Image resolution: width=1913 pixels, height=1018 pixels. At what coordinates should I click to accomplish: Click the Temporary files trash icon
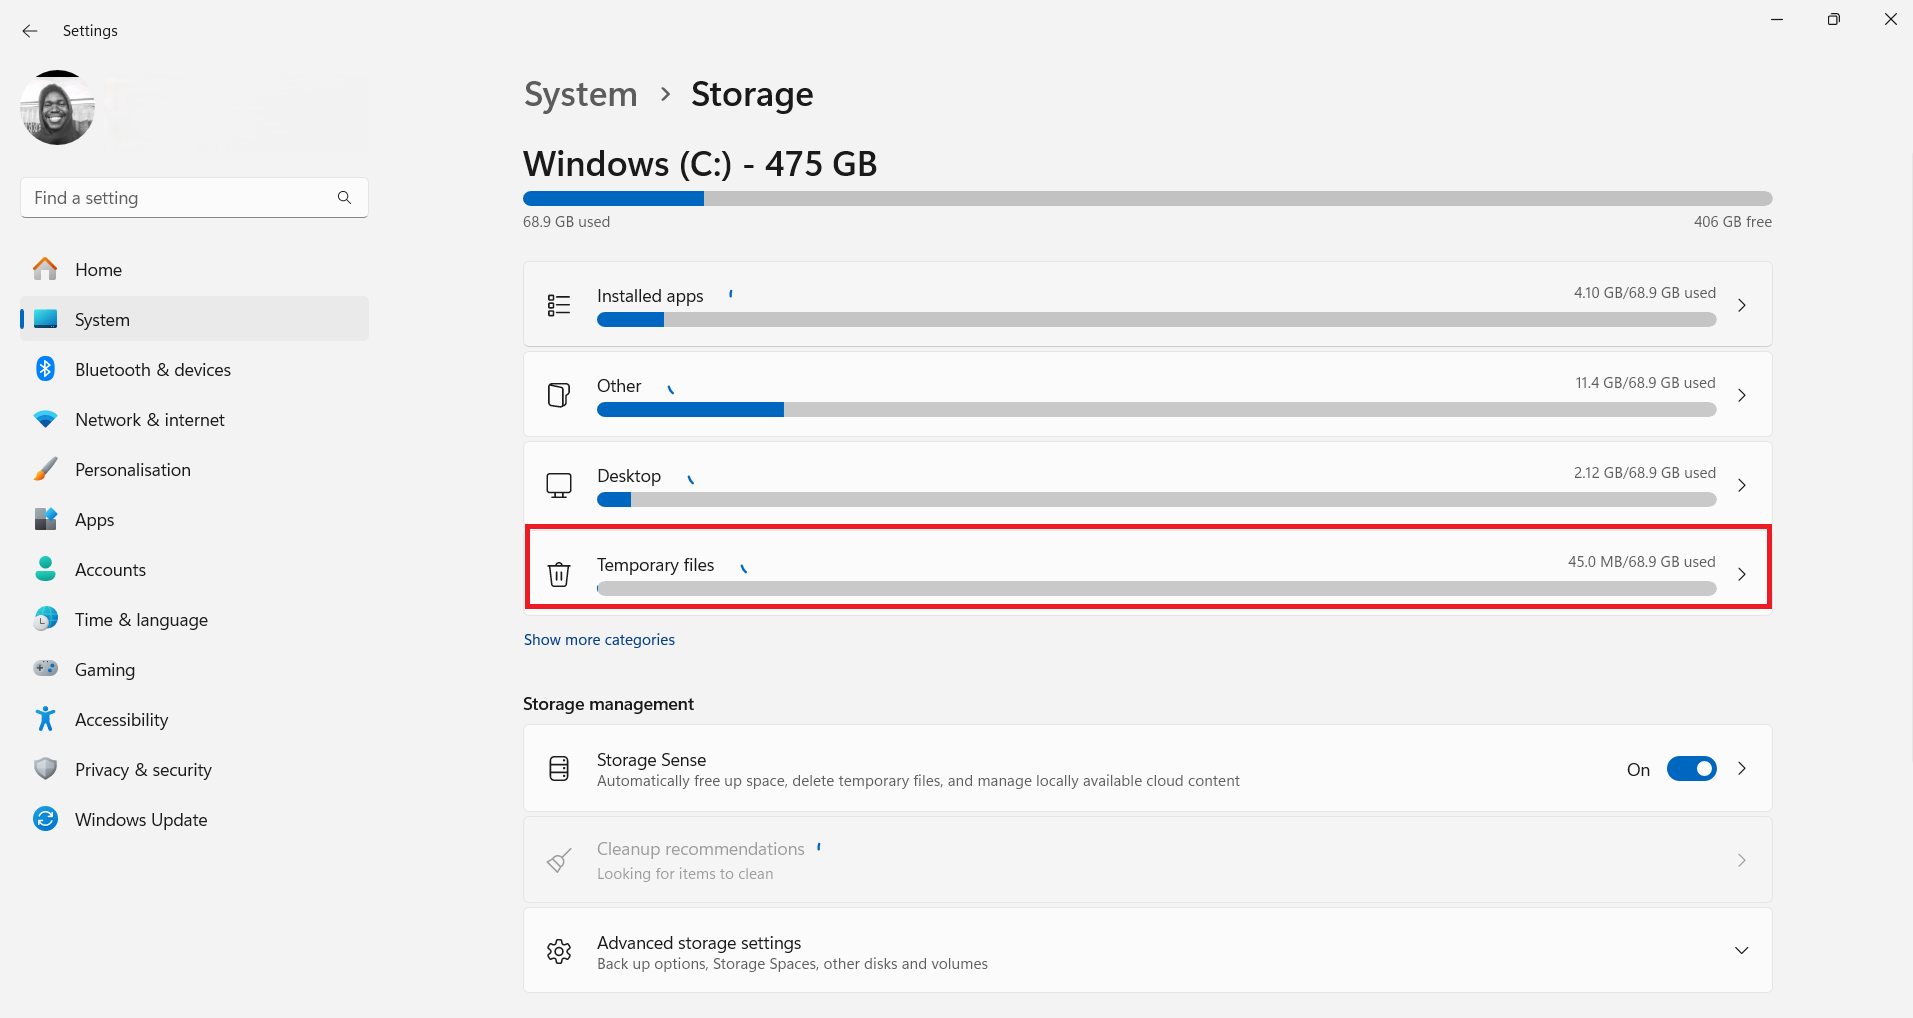(559, 574)
